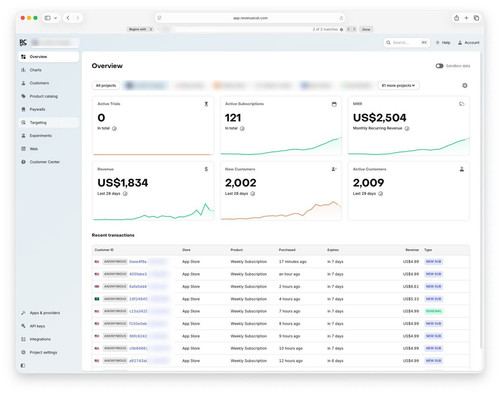
Task: Click the API keys icon
Action: coord(23,326)
